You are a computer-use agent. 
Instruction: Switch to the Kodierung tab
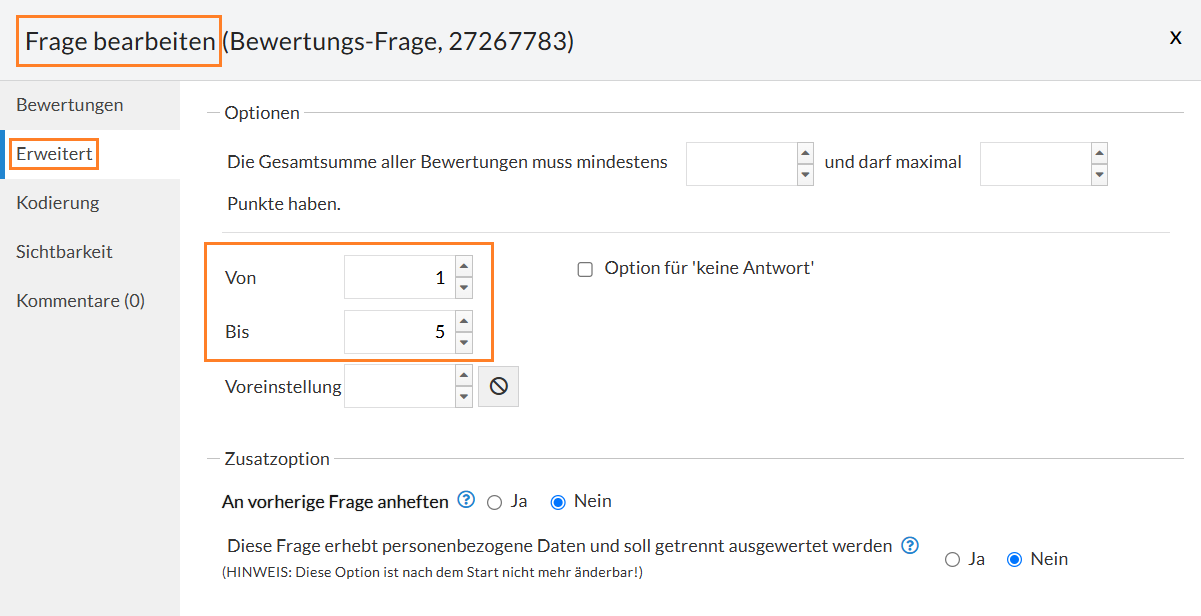[58, 203]
